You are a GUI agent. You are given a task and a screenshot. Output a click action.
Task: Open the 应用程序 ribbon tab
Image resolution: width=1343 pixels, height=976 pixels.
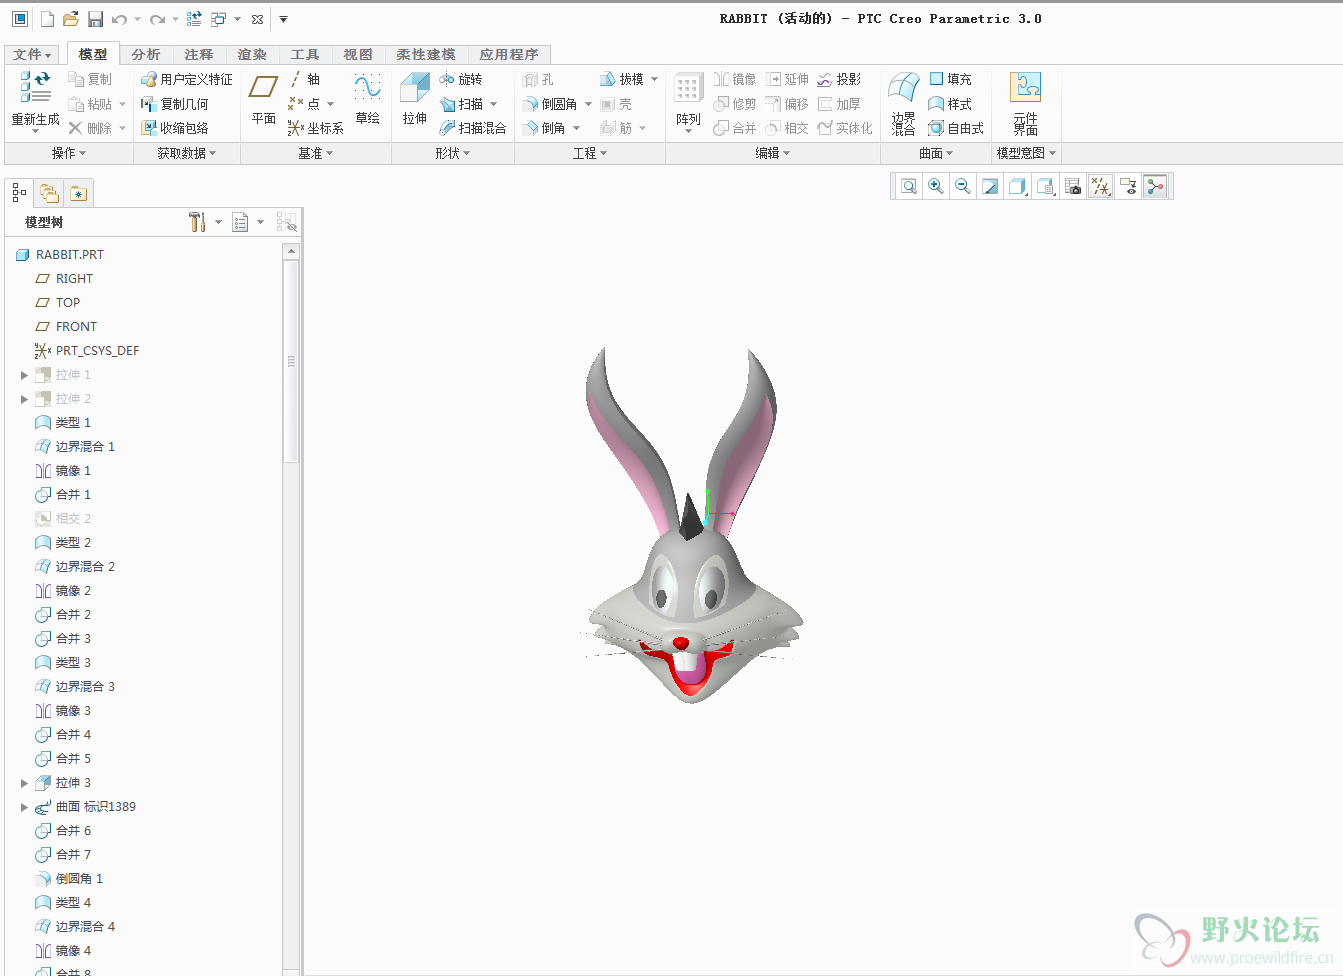[x=509, y=55]
